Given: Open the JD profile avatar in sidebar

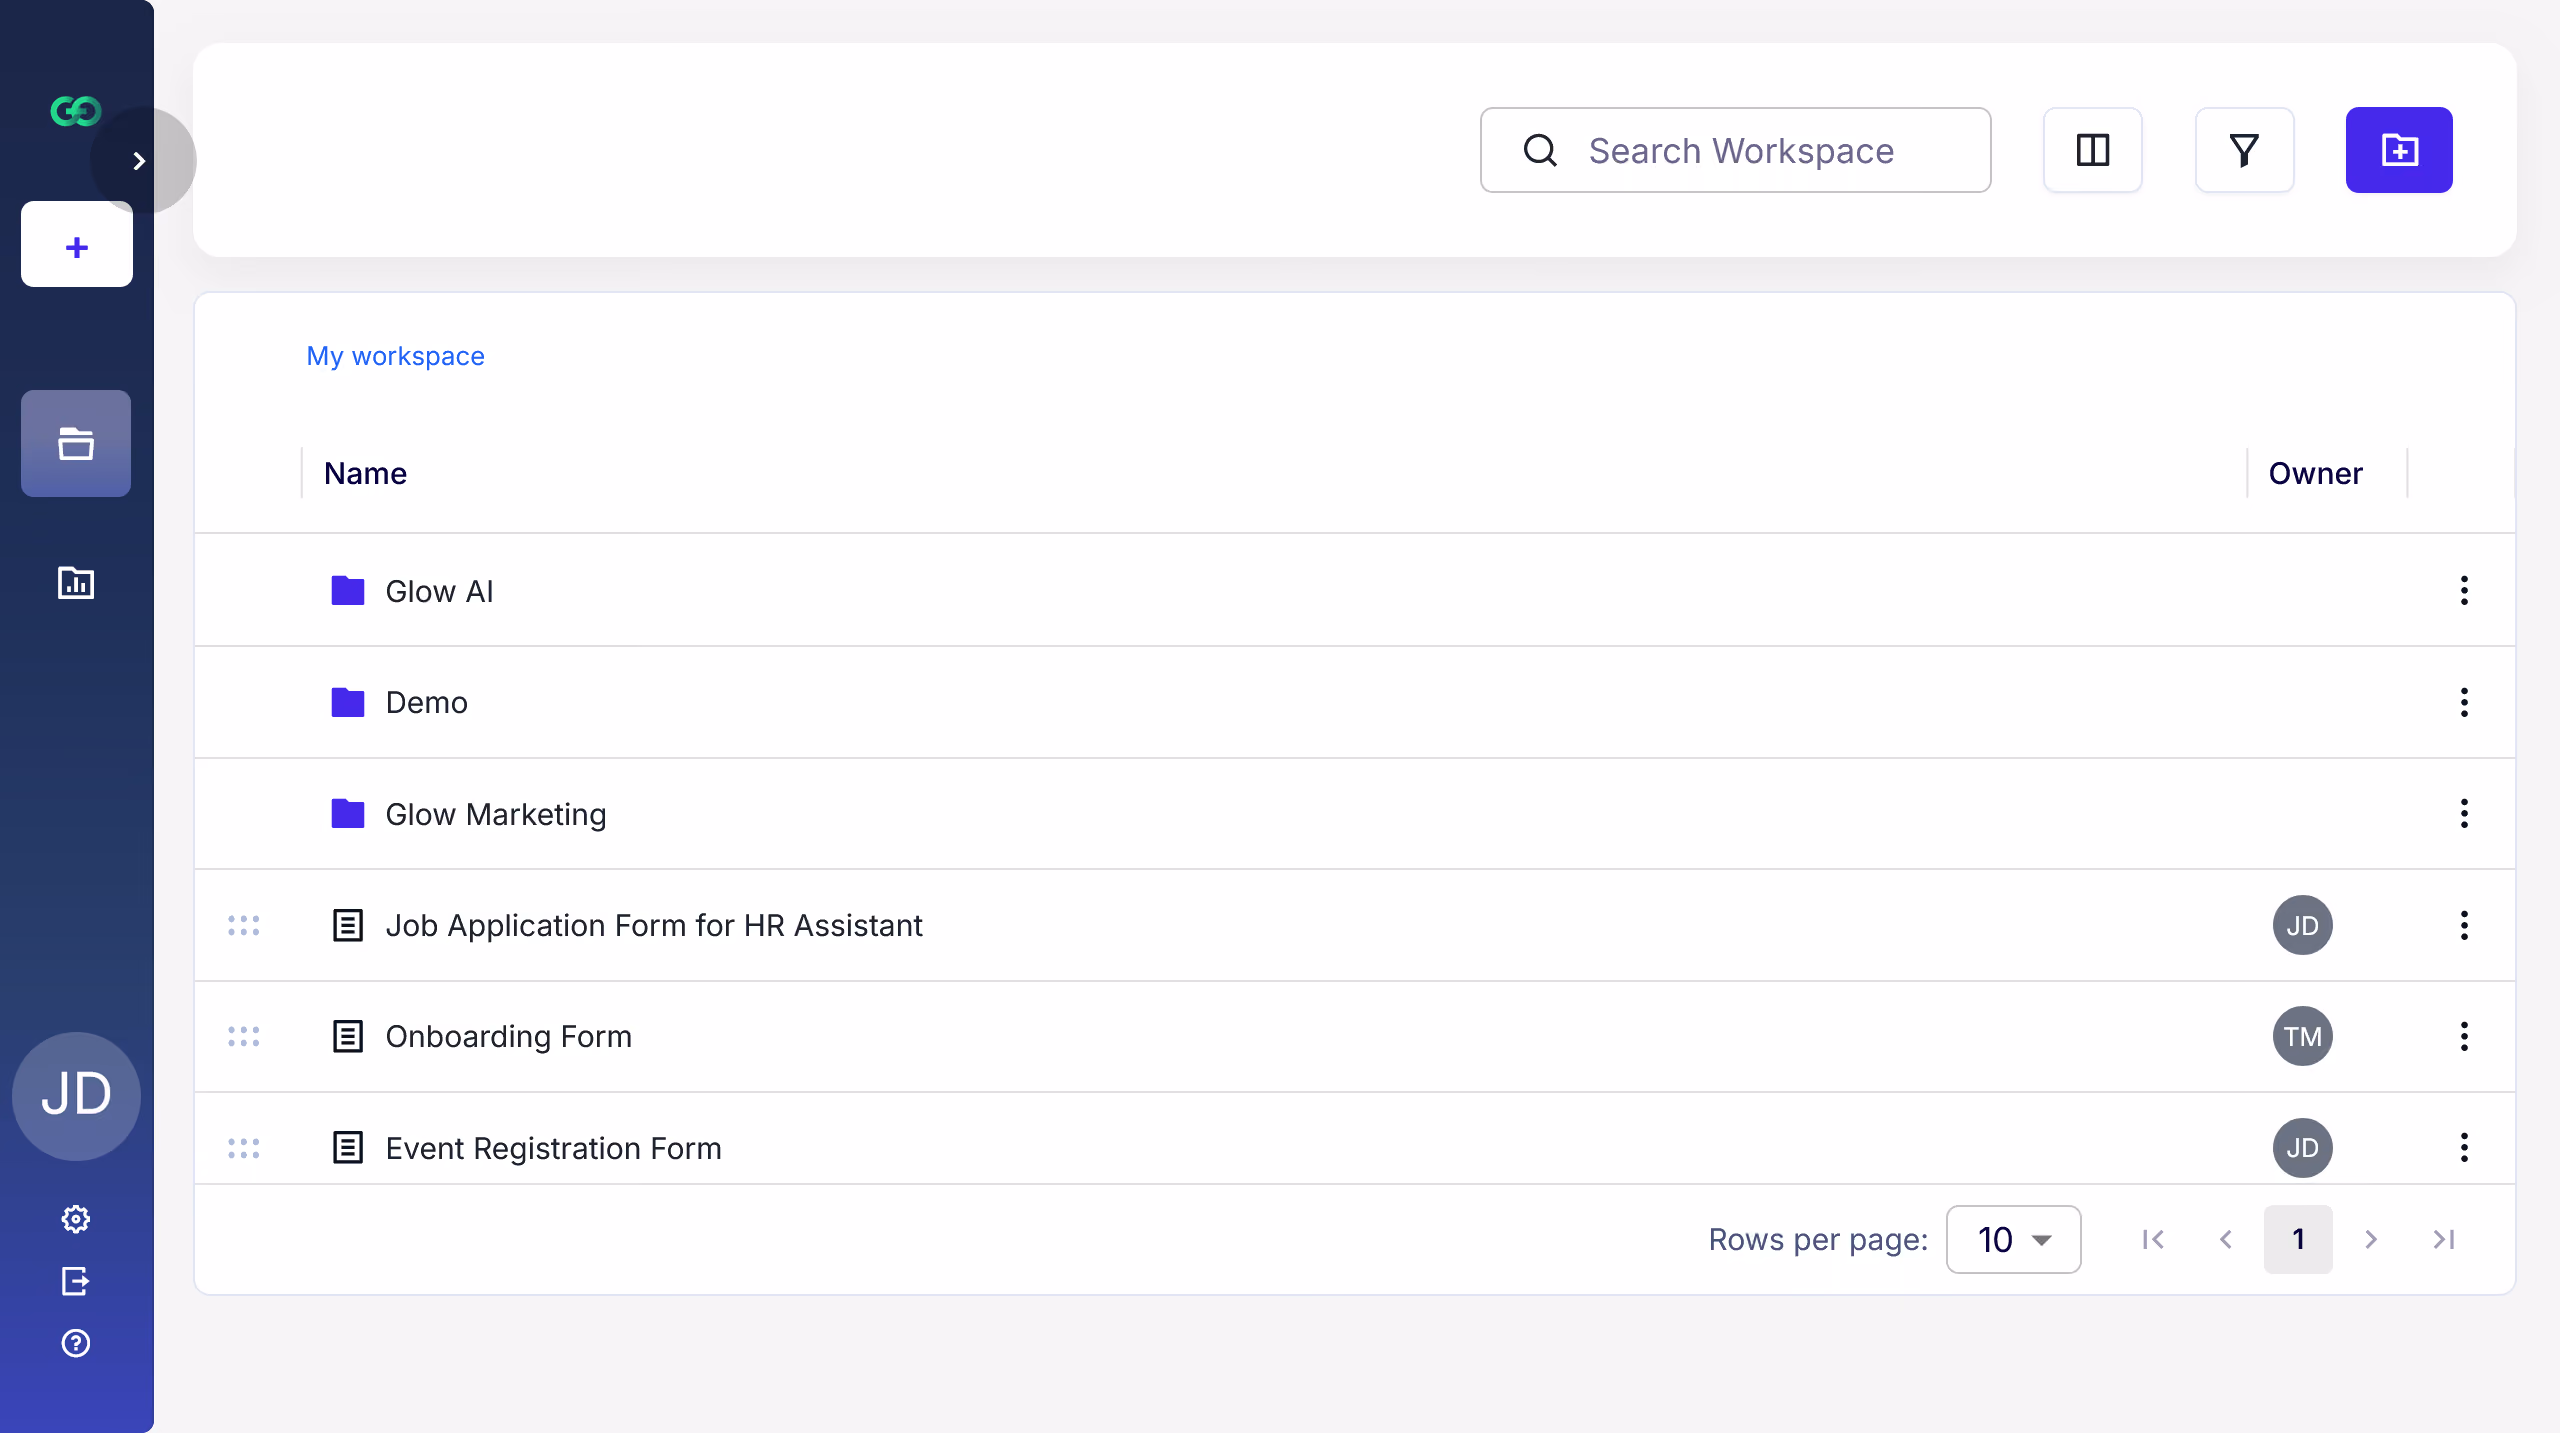Looking at the screenshot, I should point(76,1095).
